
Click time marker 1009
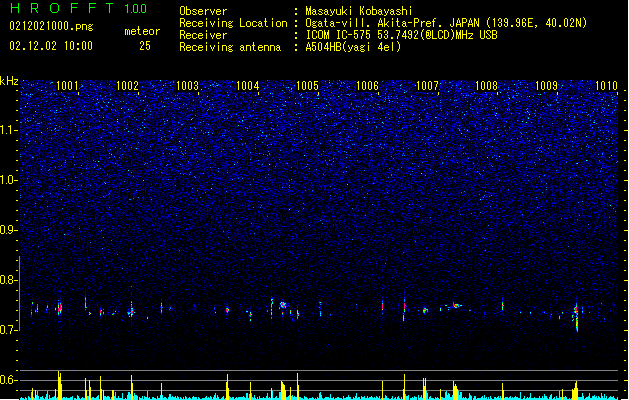click(546, 86)
